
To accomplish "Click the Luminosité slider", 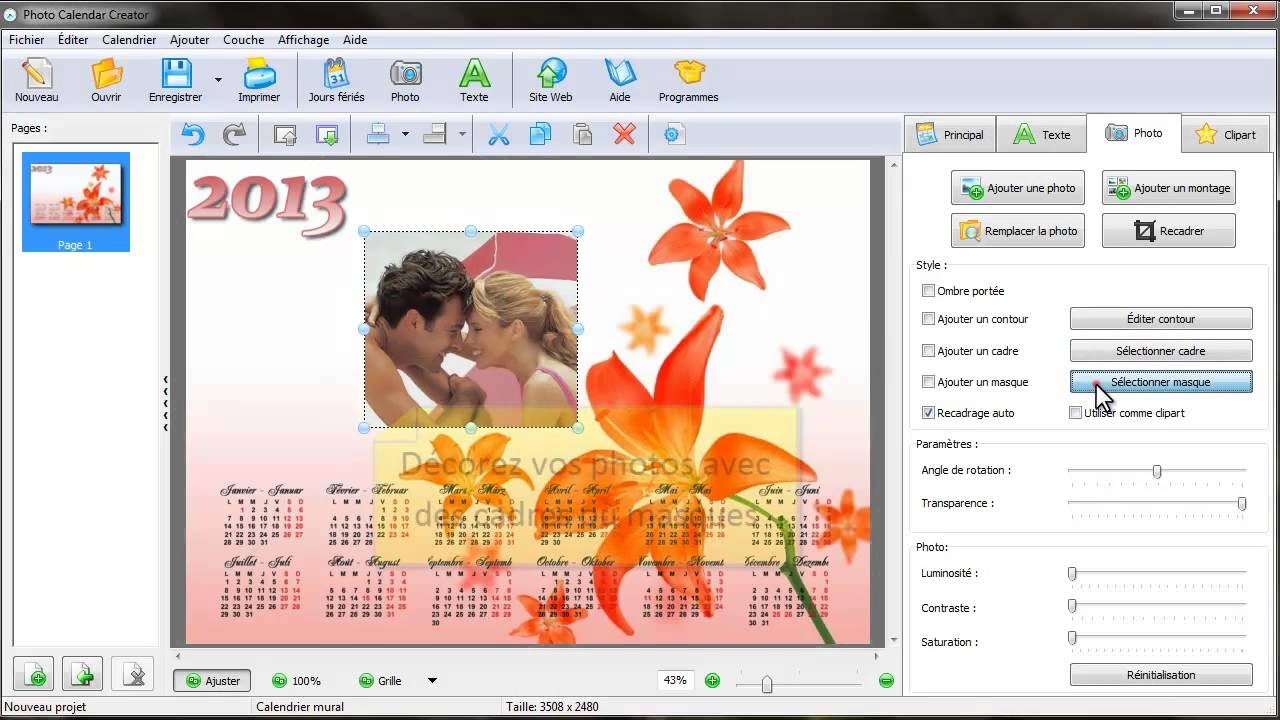I will (x=1157, y=574).
